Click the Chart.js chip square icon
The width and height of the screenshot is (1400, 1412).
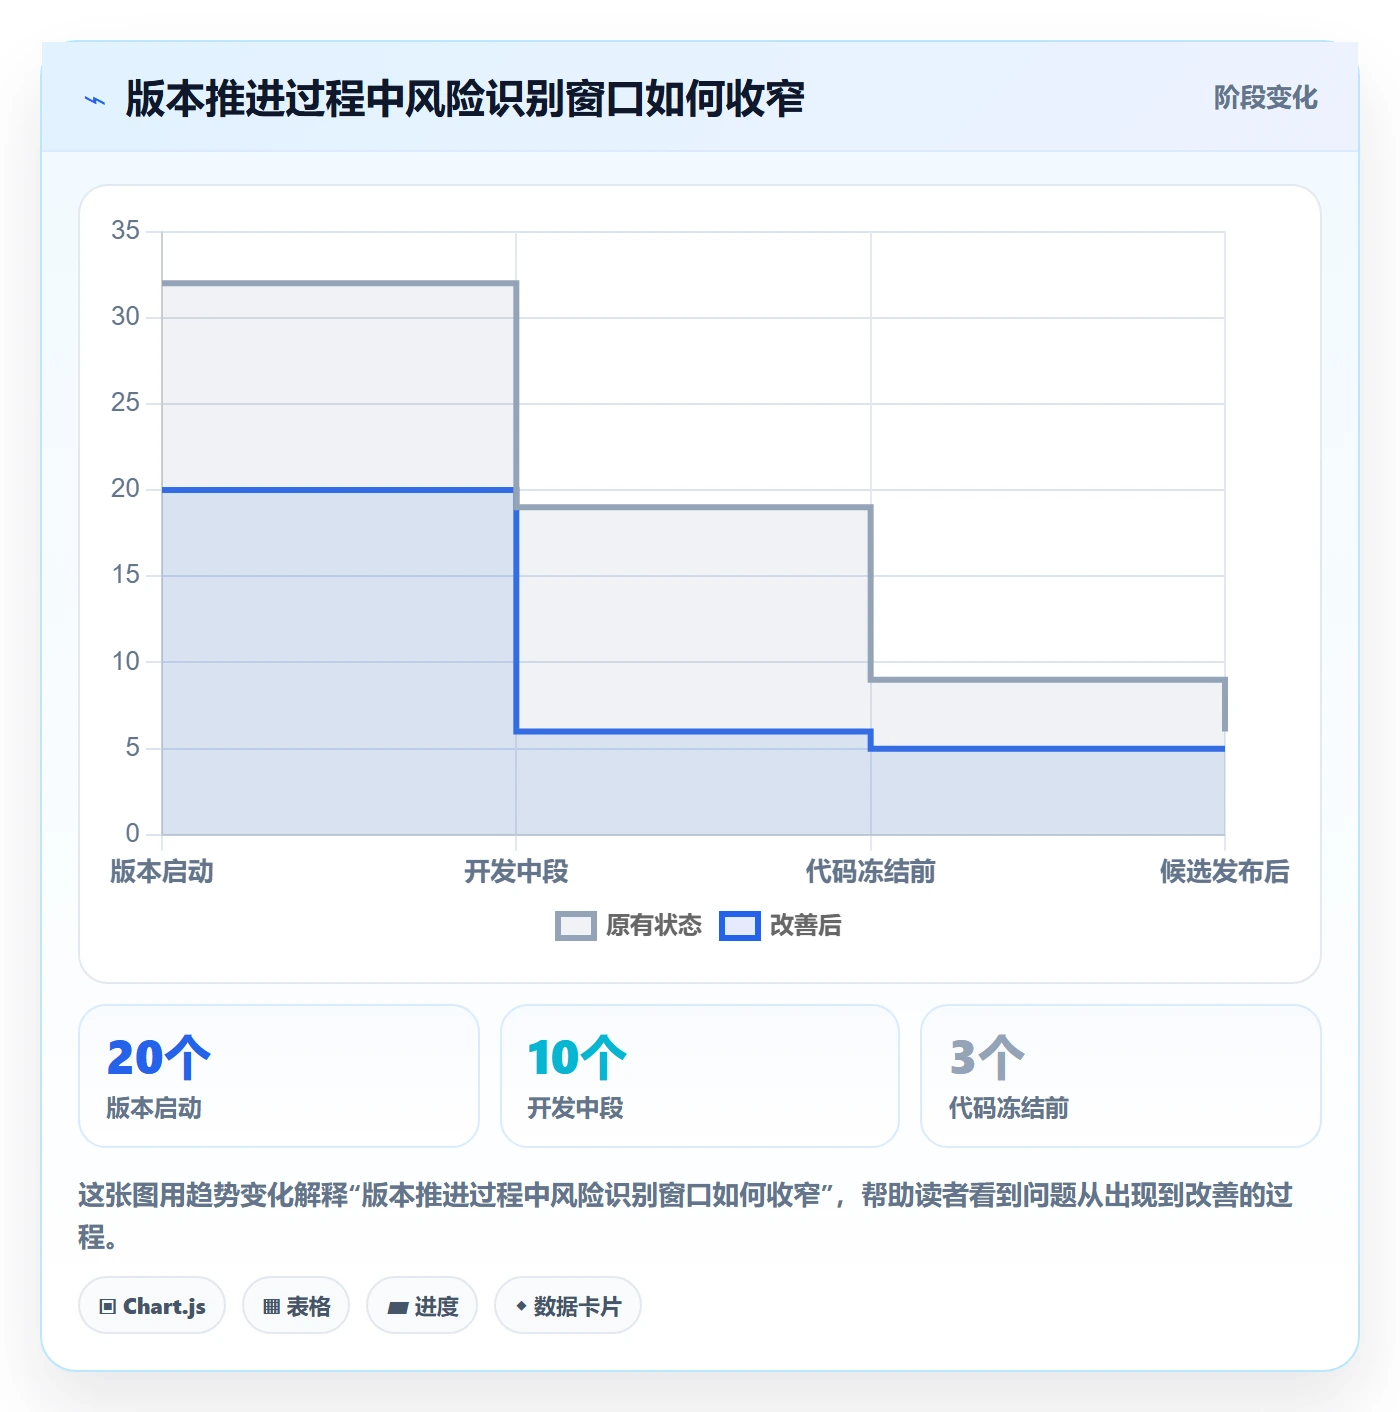pyautogui.click(x=108, y=1307)
